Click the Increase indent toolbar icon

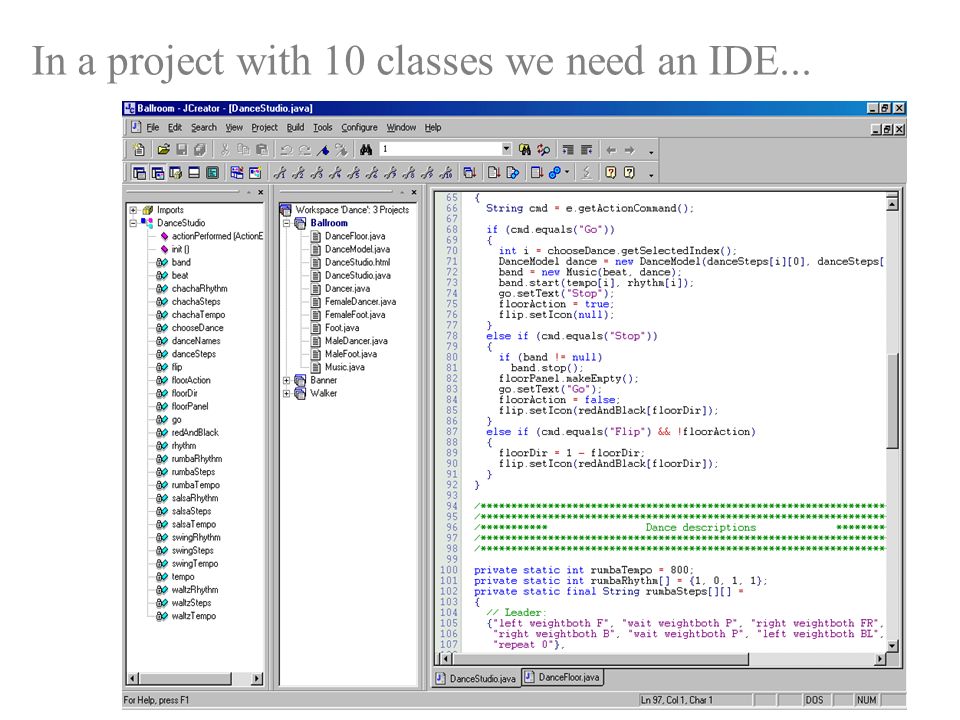[568, 149]
